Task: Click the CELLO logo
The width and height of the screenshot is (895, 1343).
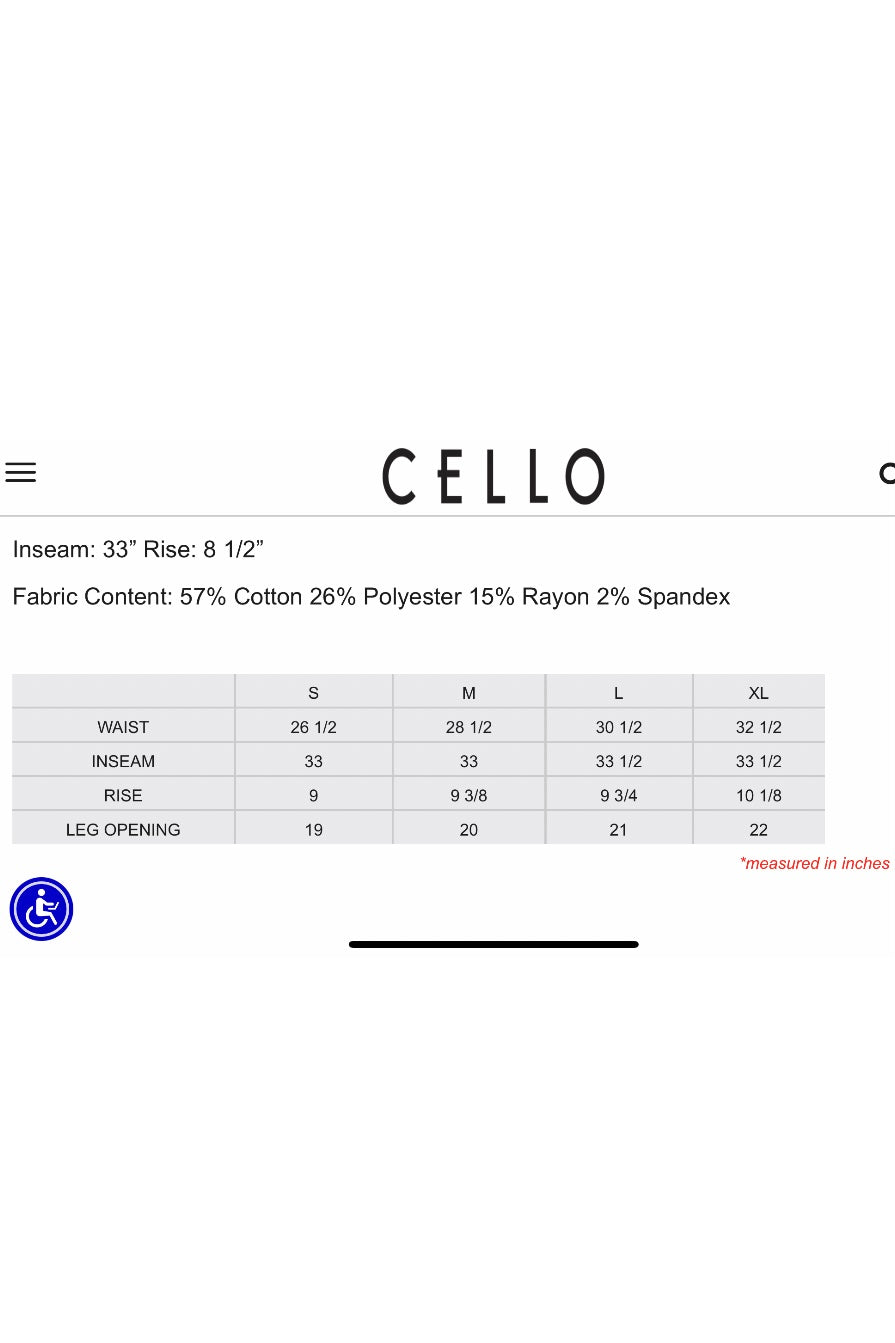Action: [493, 476]
